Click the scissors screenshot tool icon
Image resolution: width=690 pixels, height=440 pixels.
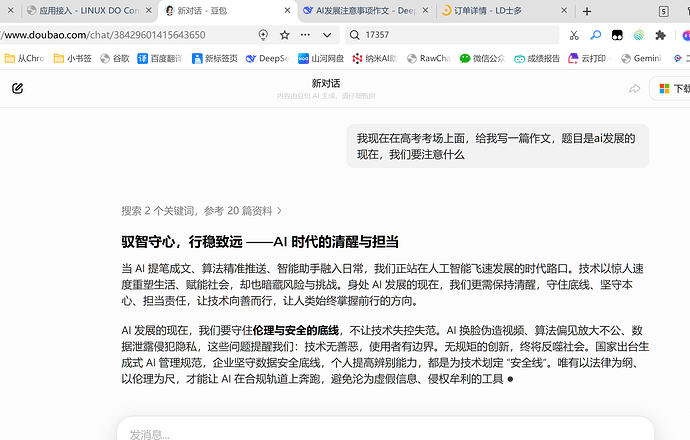(x=574, y=35)
